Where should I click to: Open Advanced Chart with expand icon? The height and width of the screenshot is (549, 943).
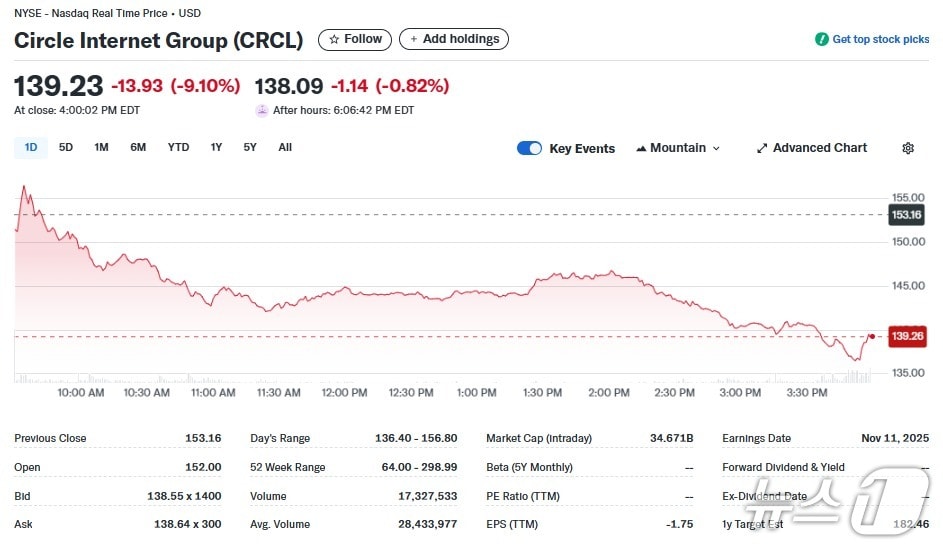(x=762, y=148)
